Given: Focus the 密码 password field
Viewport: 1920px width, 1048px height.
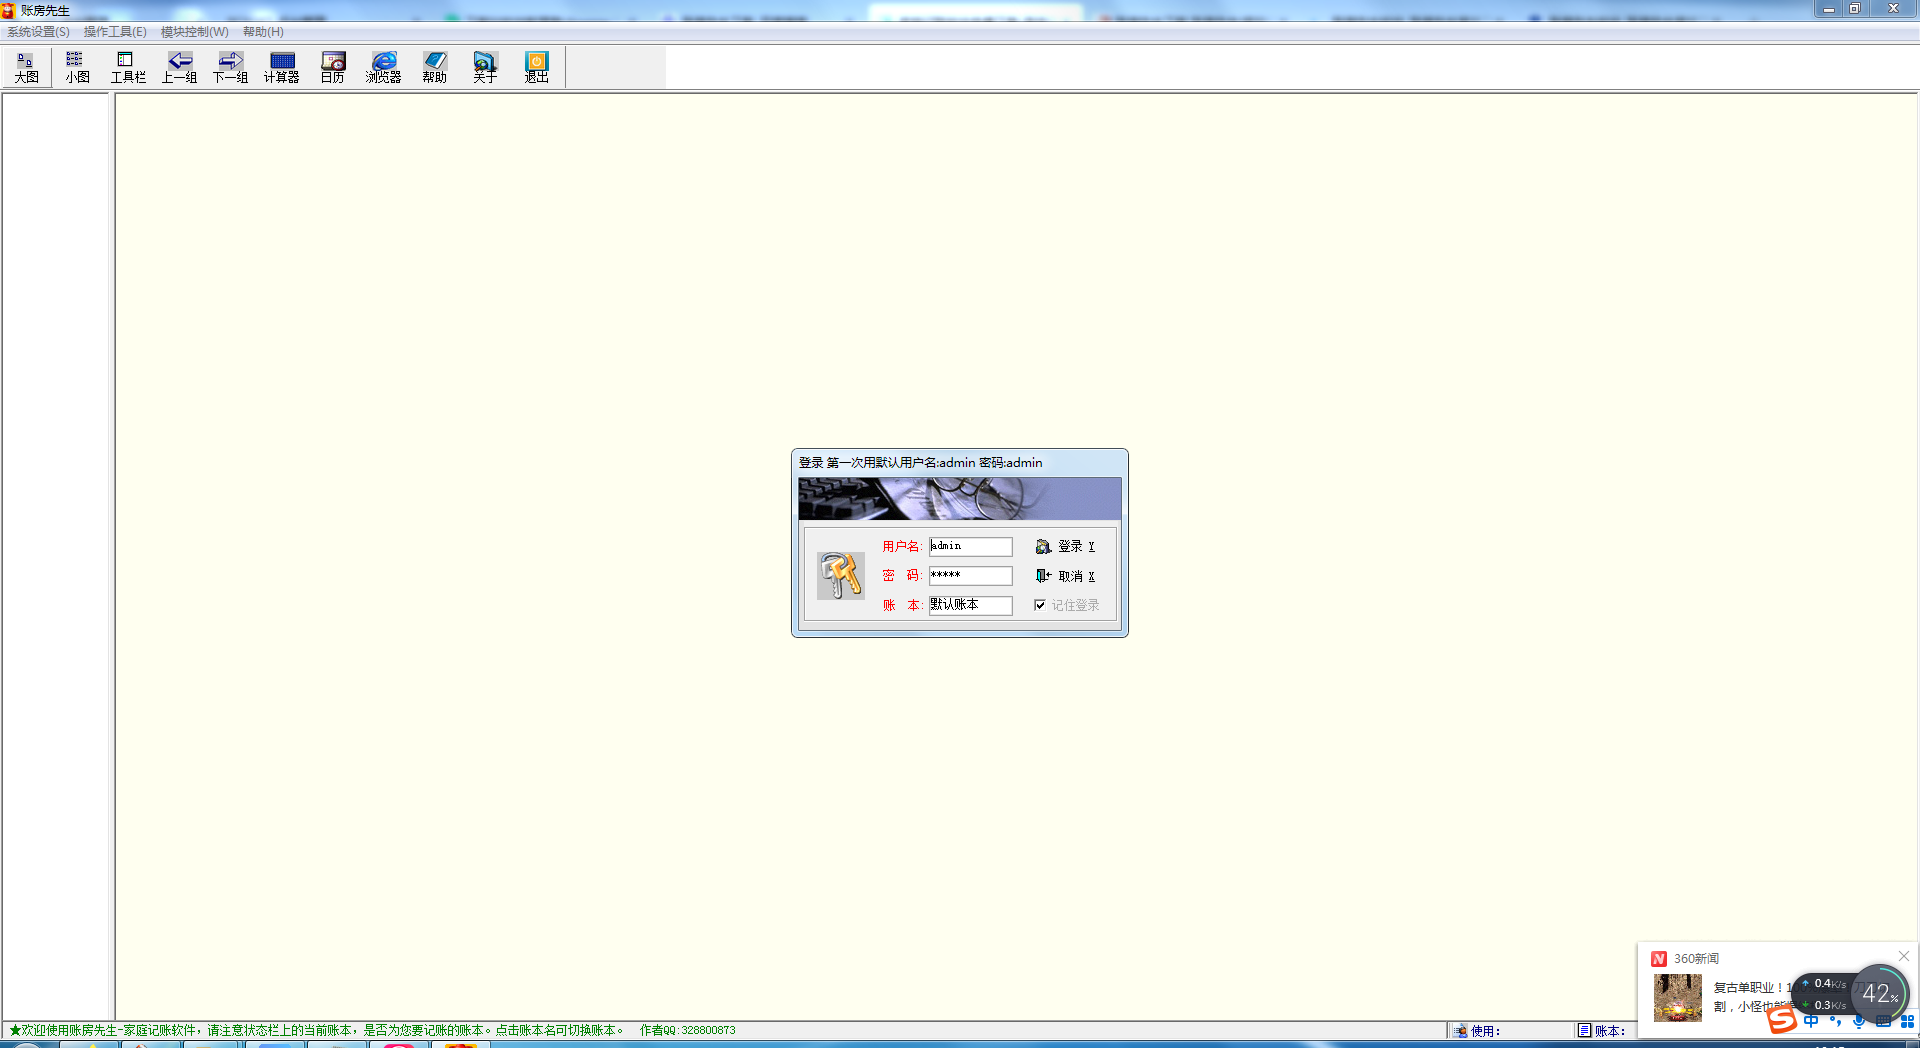Looking at the screenshot, I should pyautogui.click(x=970, y=576).
